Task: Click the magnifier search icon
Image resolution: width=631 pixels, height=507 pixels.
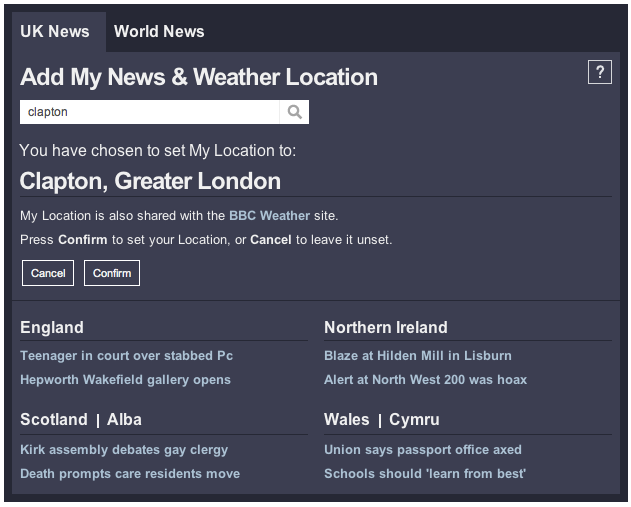Action: [295, 112]
